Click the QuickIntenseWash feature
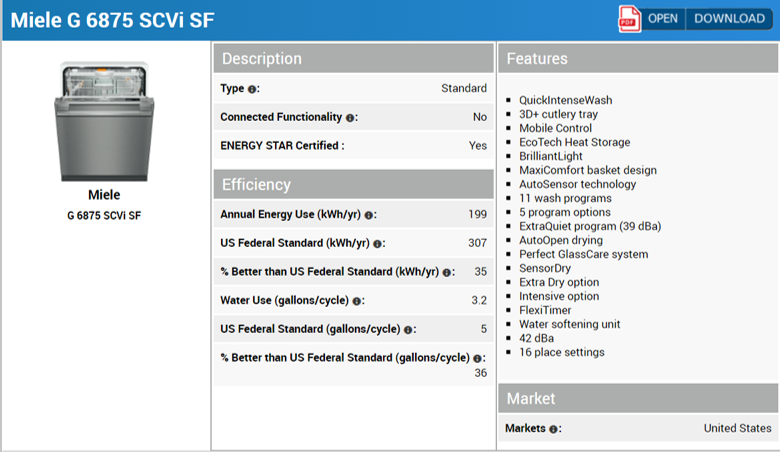 tap(566, 100)
